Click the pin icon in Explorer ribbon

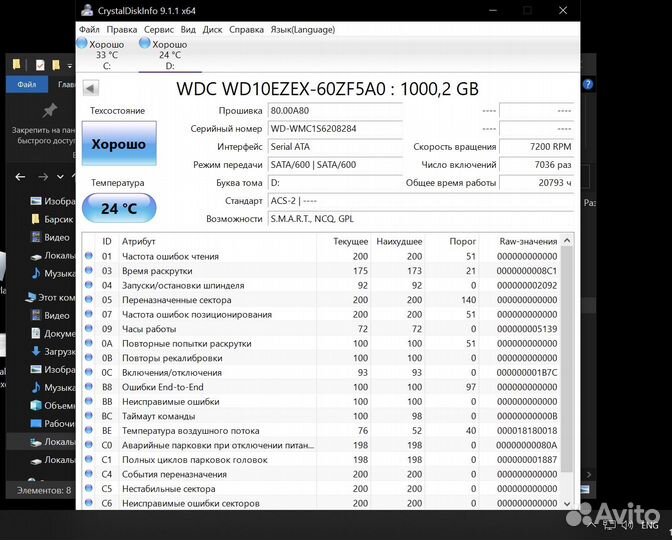pos(49,110)
